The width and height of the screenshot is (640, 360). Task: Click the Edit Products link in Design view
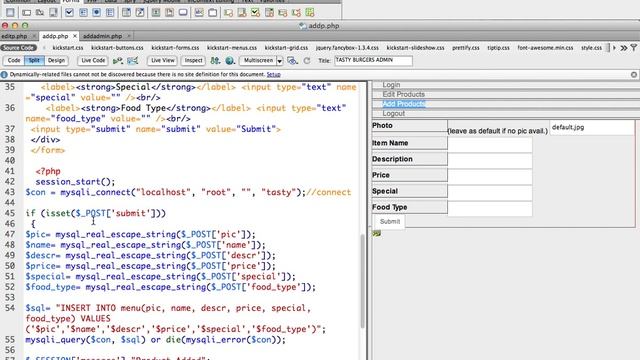(x=403, y=94)
